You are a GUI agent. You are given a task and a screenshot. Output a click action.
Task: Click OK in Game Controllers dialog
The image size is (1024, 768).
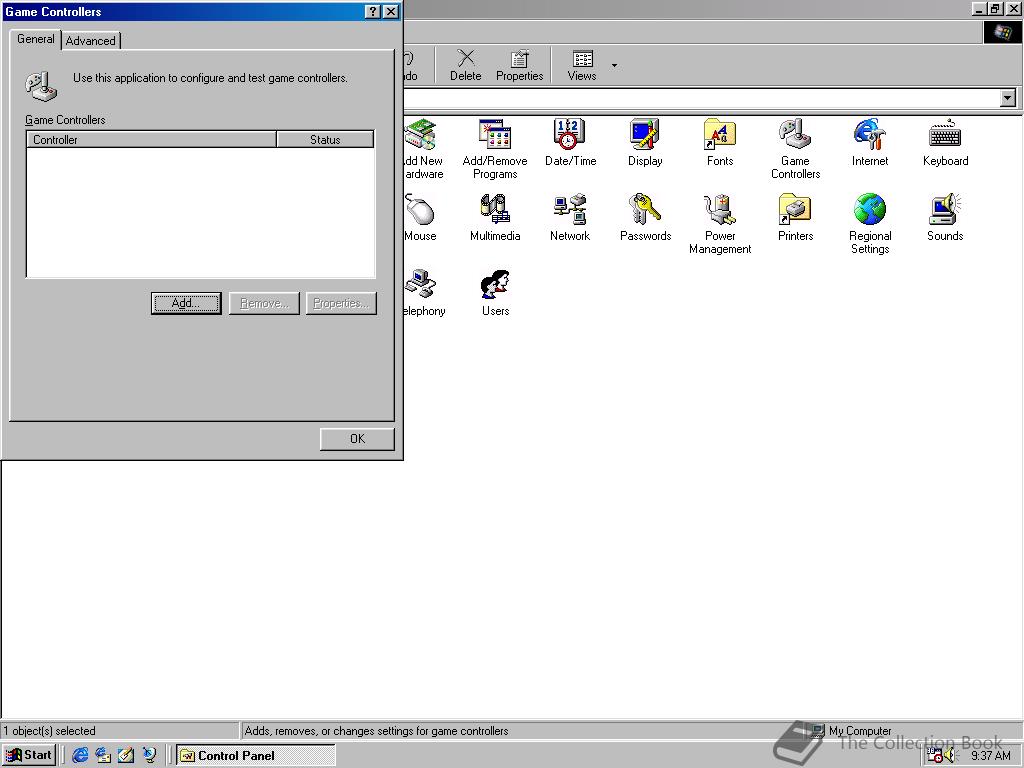click(x=357, y=439)
